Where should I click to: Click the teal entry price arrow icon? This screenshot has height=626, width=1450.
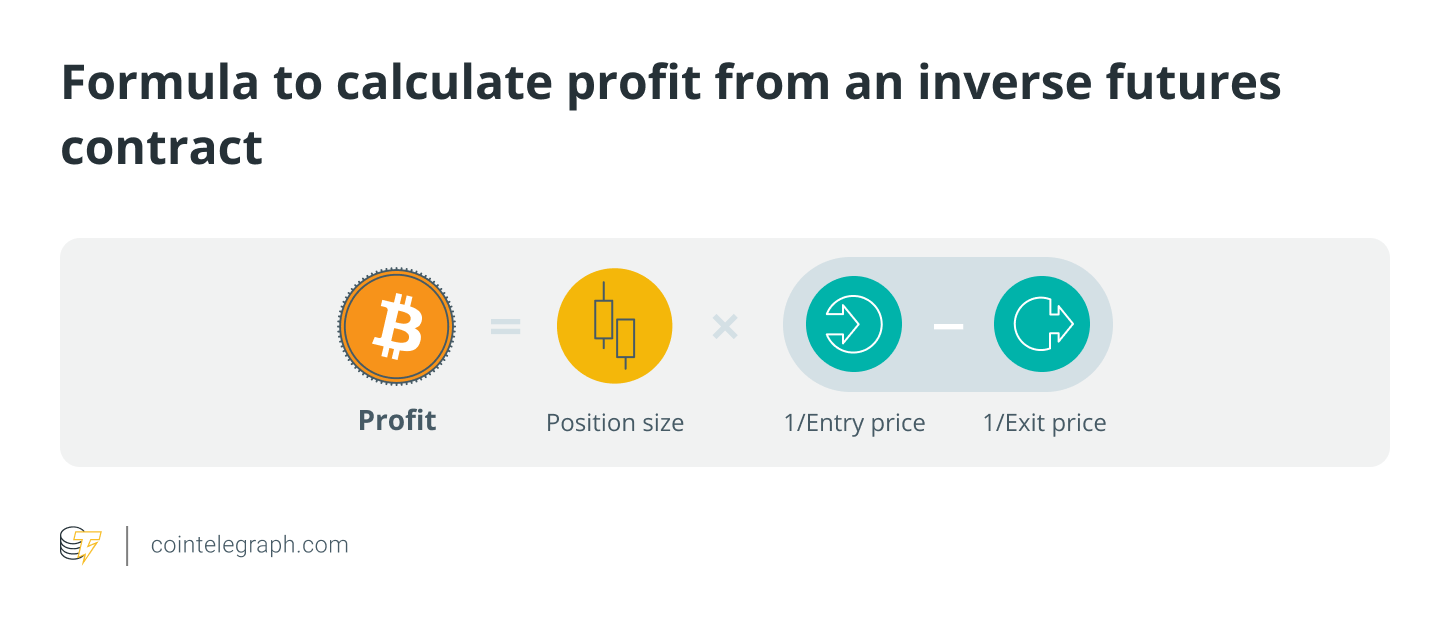(854, 324)
